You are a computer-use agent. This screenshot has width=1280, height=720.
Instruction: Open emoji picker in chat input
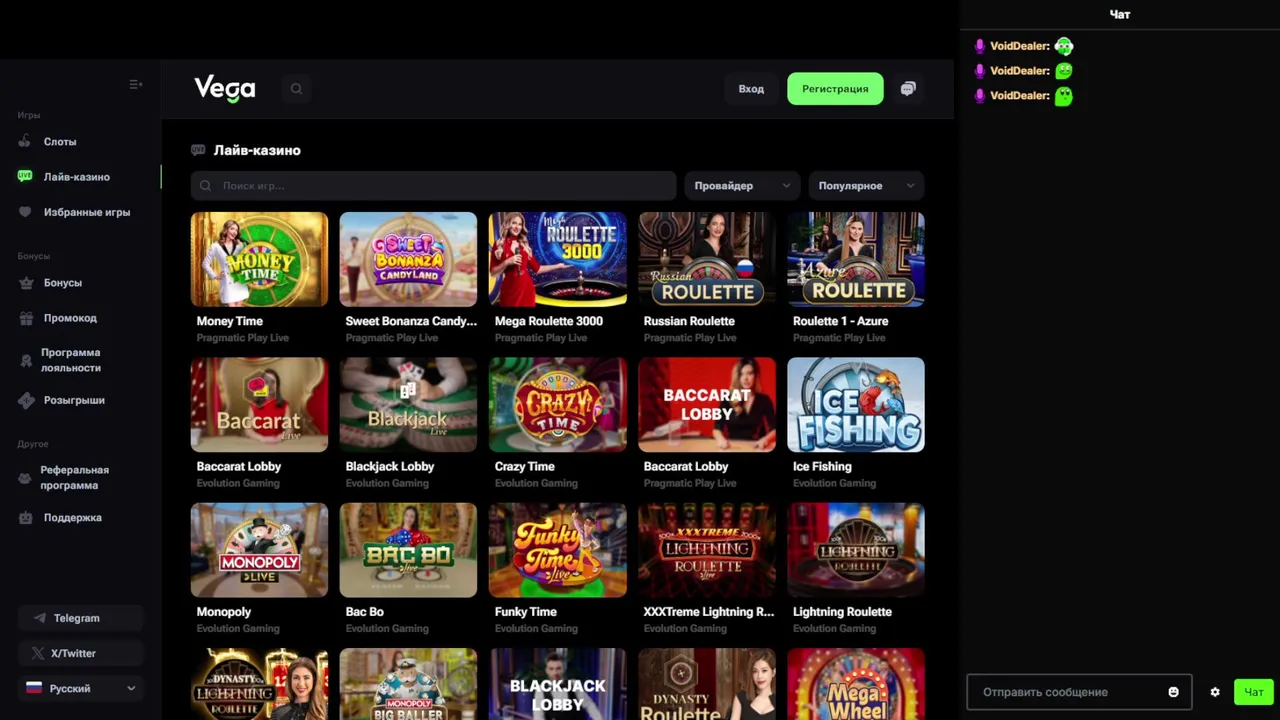1174,692
